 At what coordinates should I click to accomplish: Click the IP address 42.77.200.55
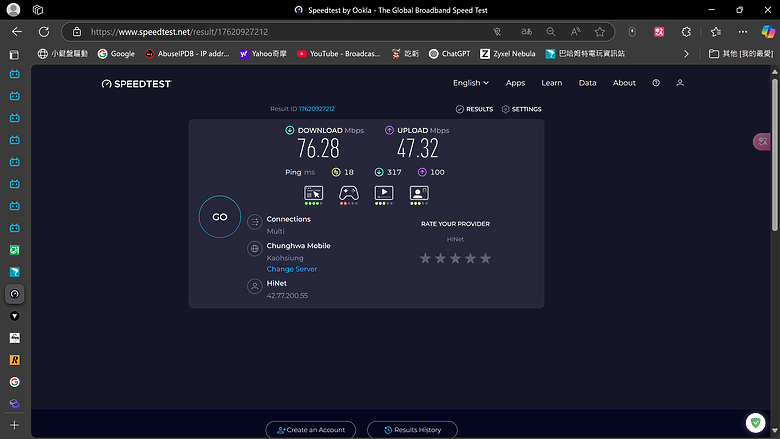287,296
